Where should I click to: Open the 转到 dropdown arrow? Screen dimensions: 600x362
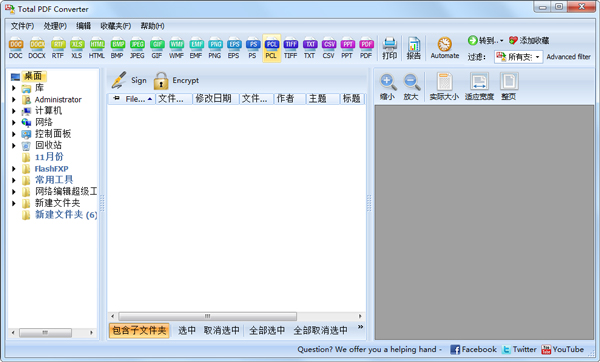point(502,41)
